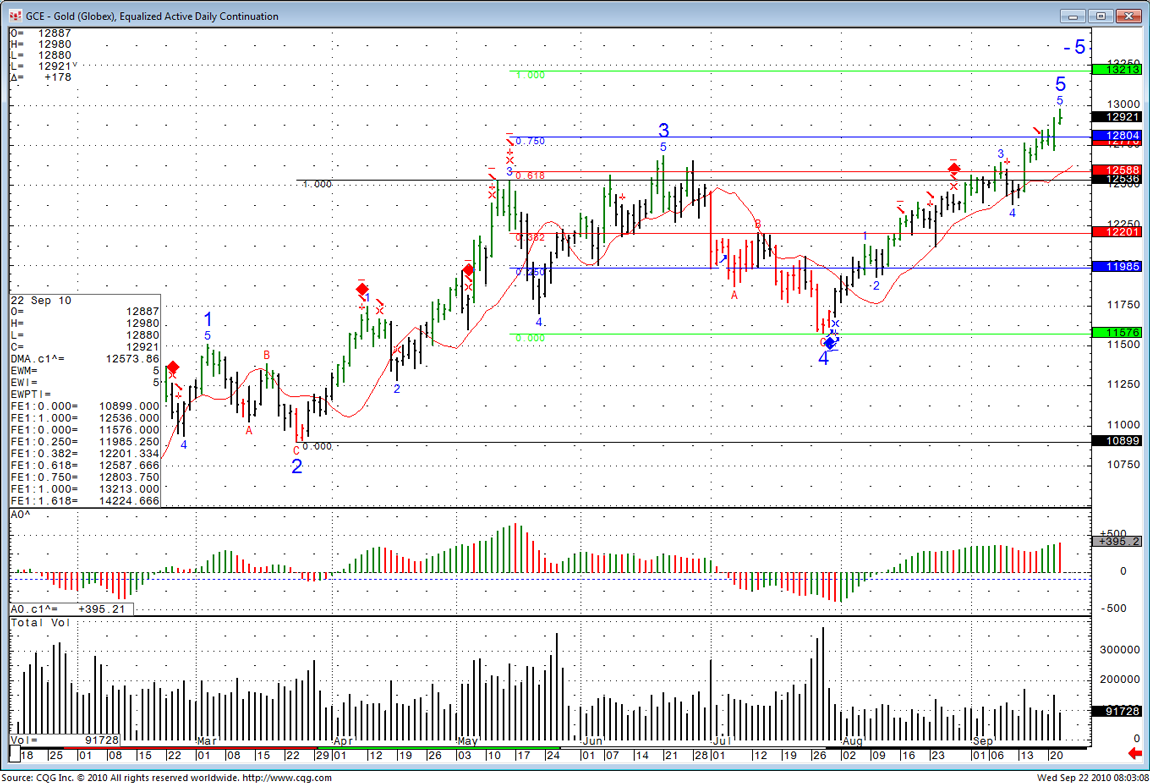Click the Mar month label on time axis
The height and width of the screenshot is (784, 1150).
(206, 741)
